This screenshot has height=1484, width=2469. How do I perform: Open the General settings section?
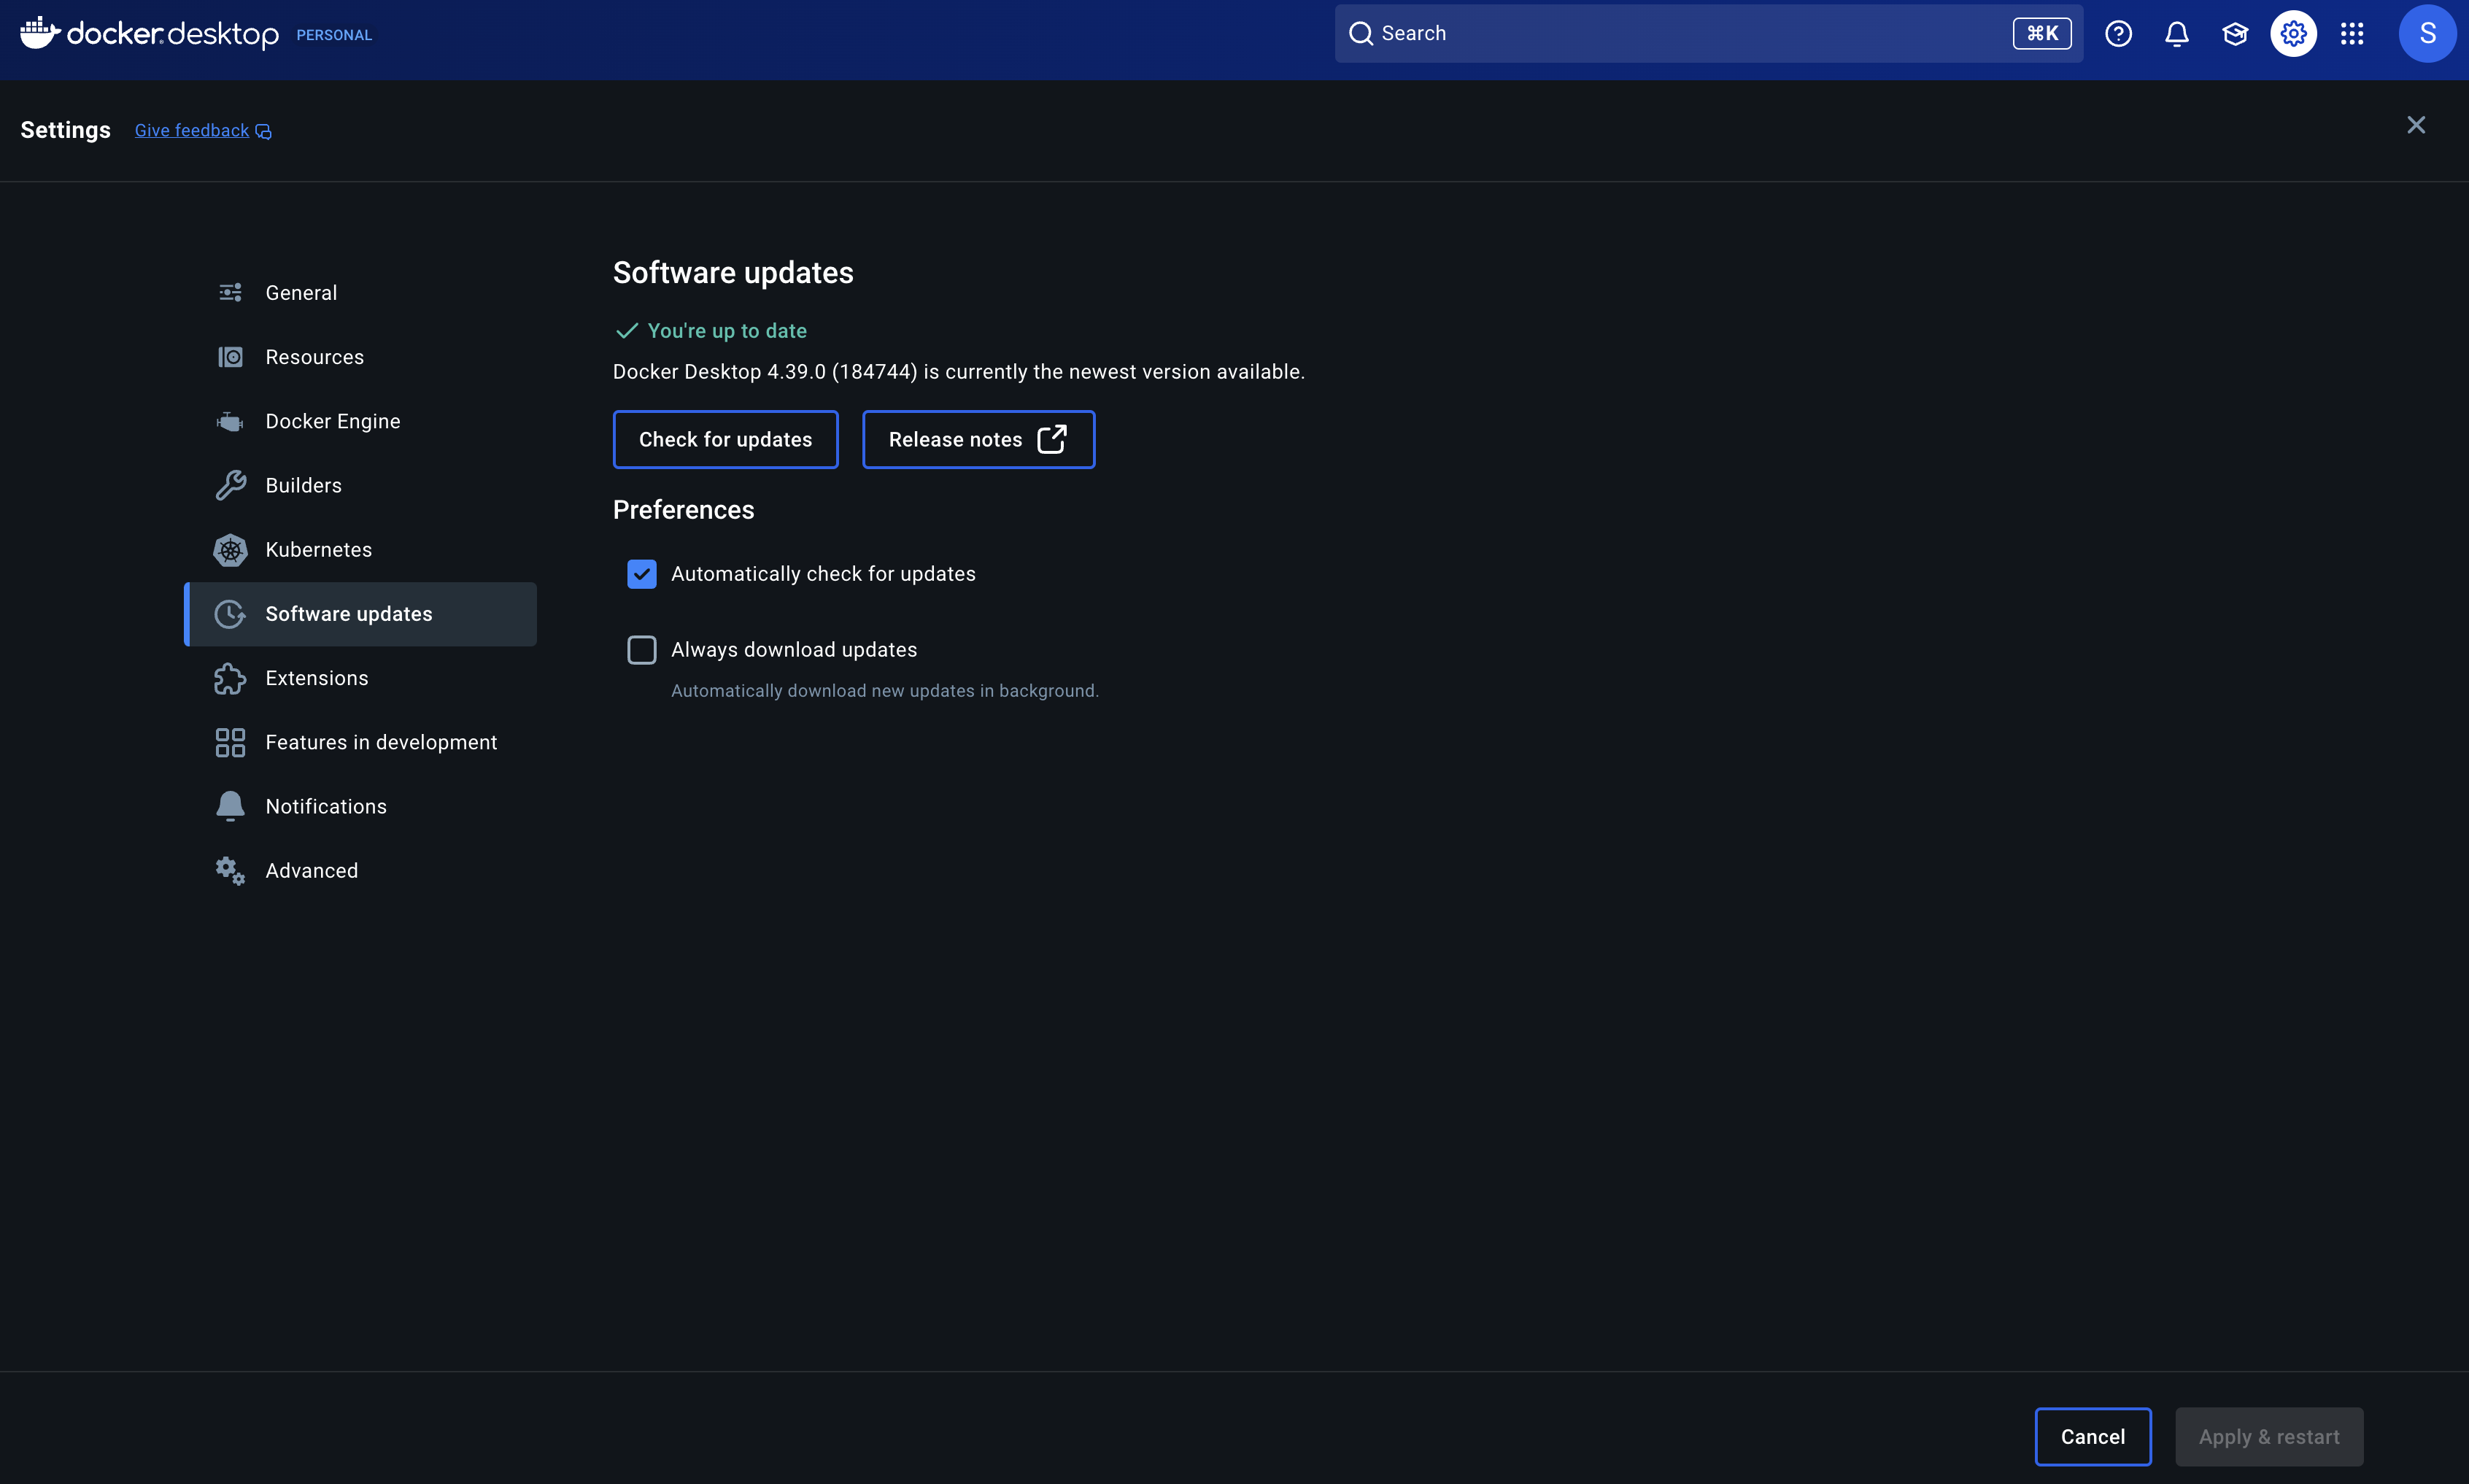coord(360,293)
